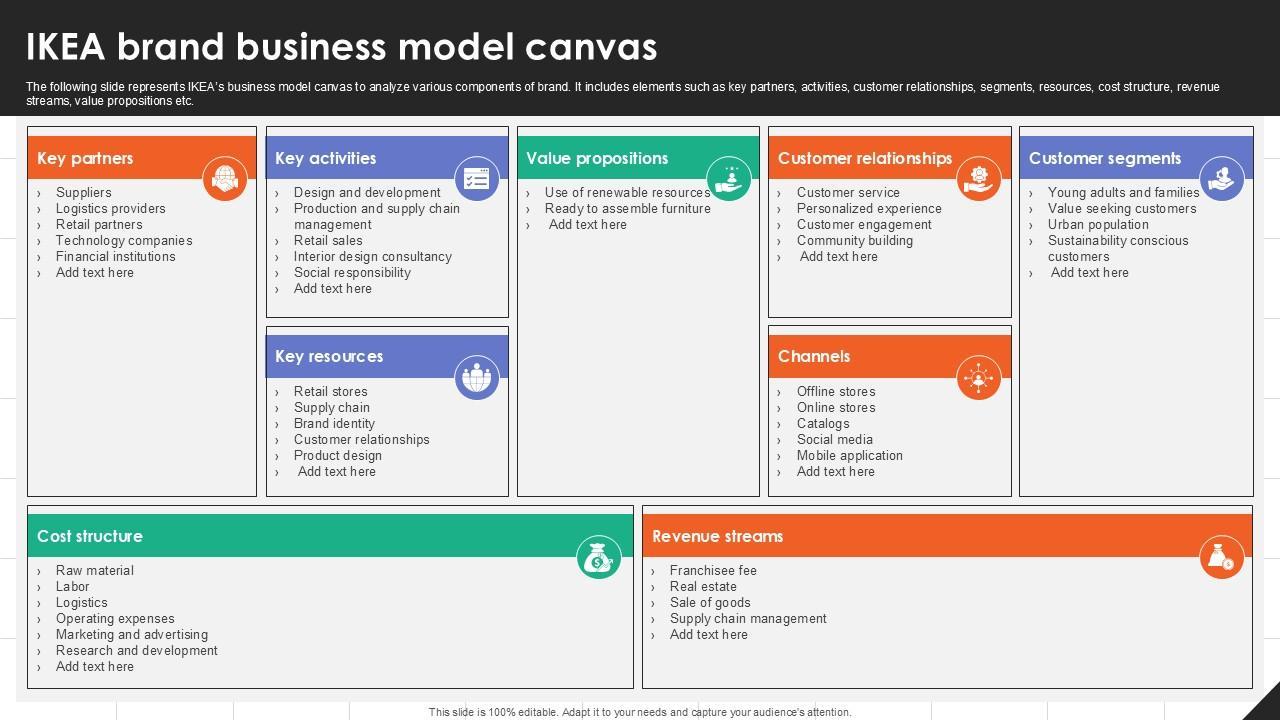
Task: Click the Key activities checklist icon
Action: (477, 179)
